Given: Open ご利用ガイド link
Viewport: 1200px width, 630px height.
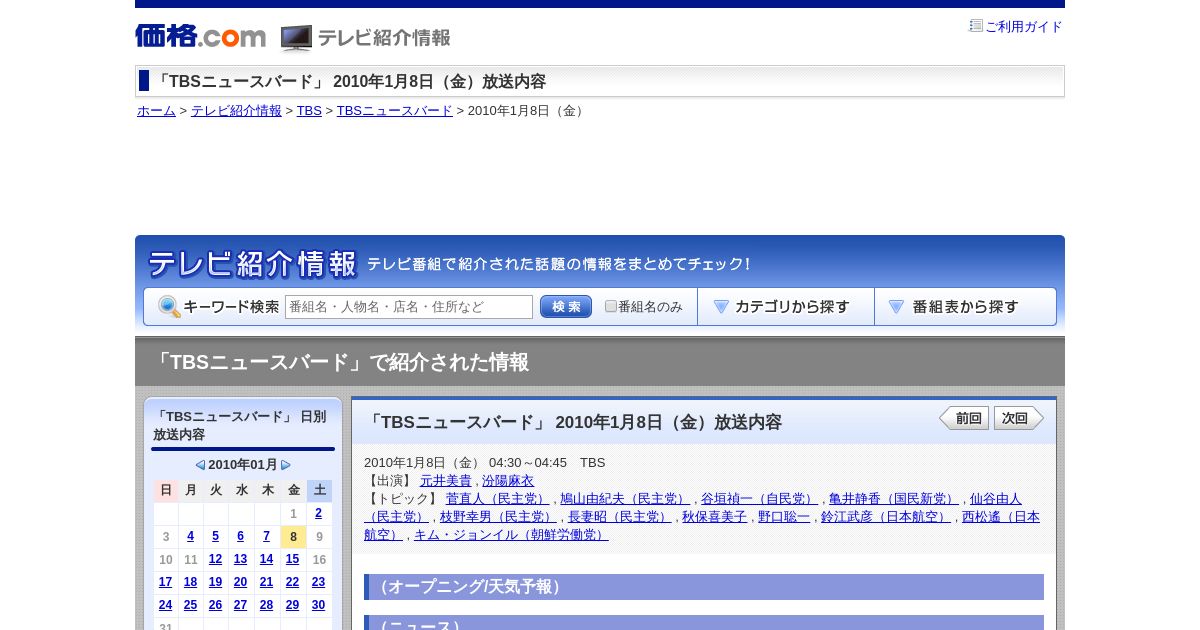Looking at the screenshot, I should 1023,27.
